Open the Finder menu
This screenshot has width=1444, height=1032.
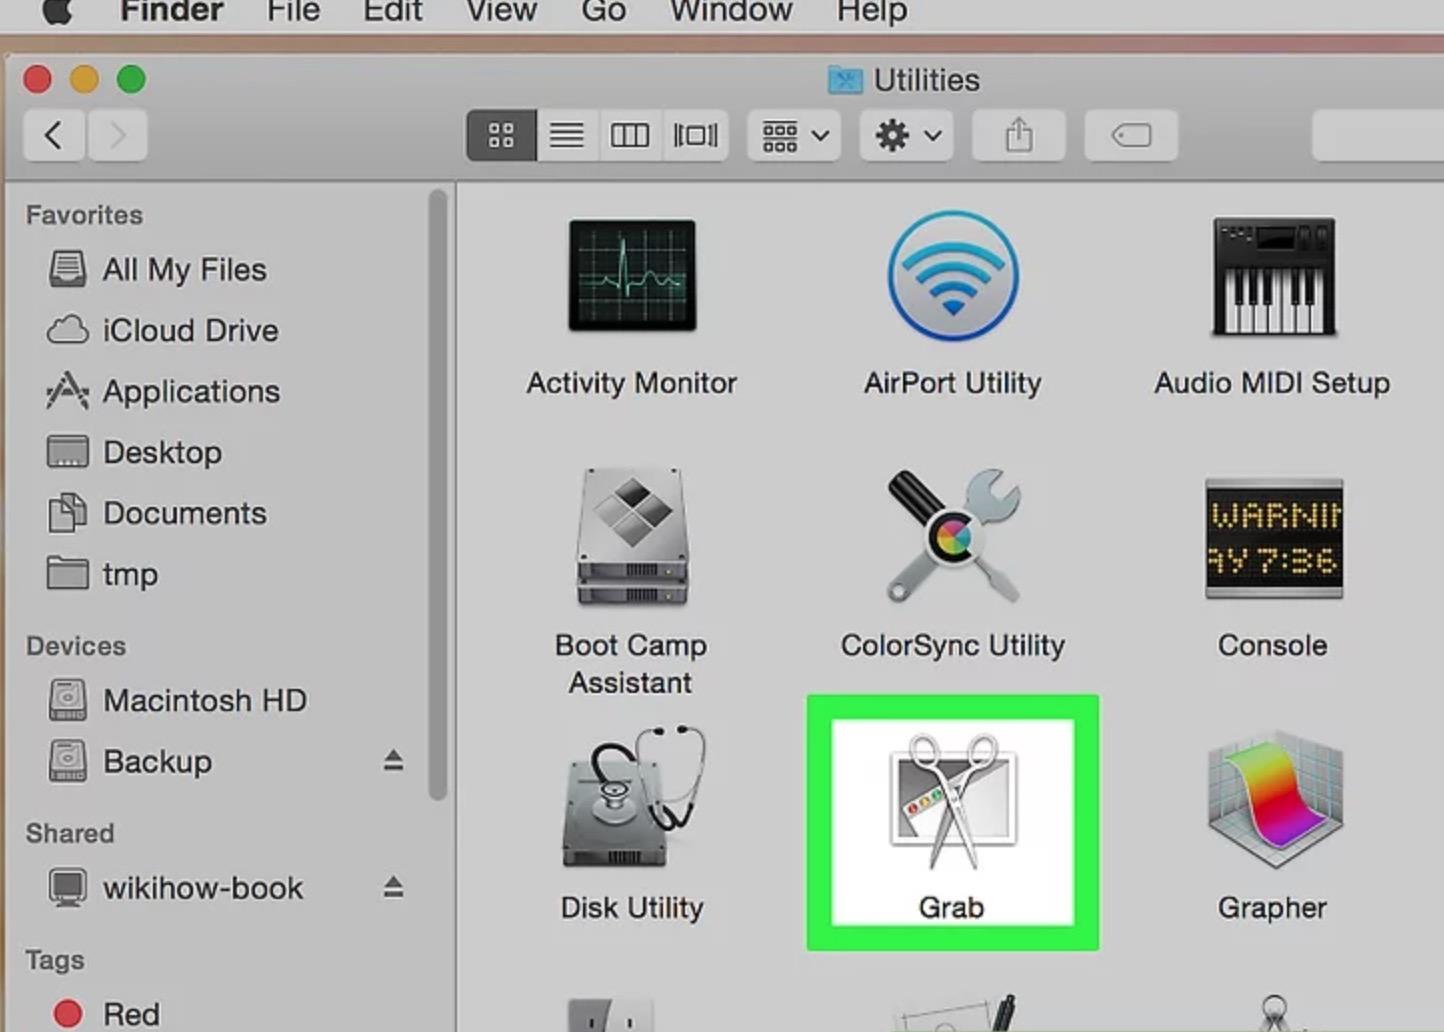coord(171,12)
